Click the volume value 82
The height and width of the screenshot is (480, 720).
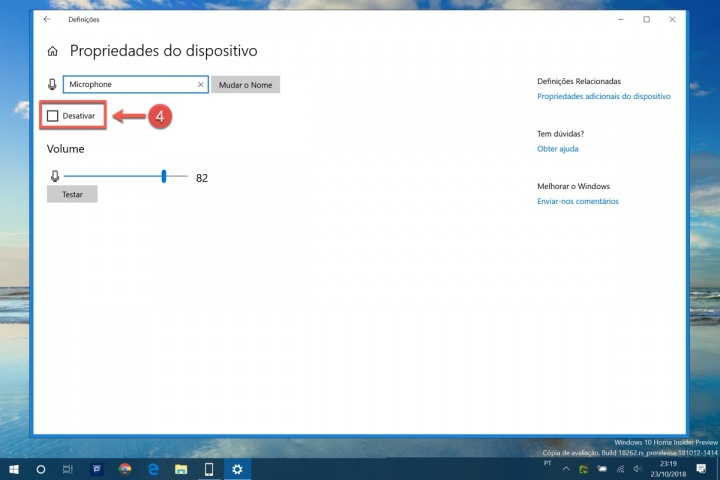(202, 178)
